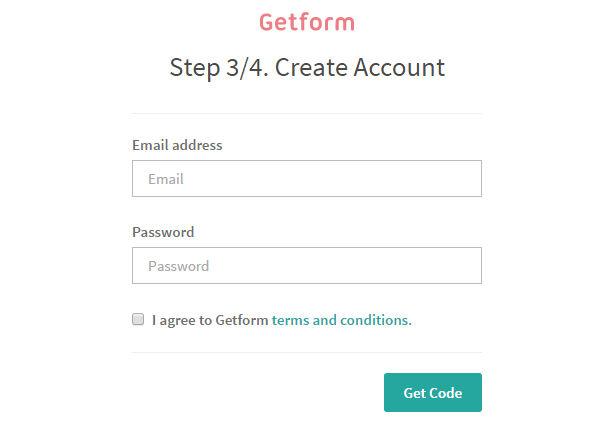Focus the Password input field
Viewport: 592px width, 430px height.
[x=307, y=265]
